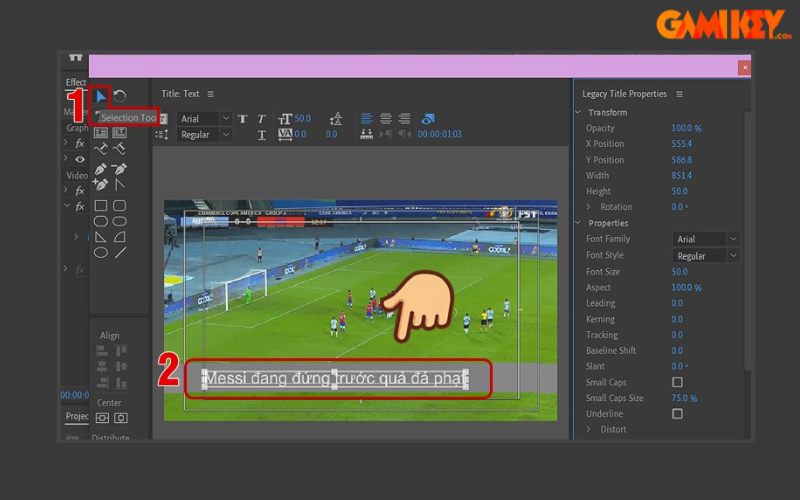Click the Tracking value 0.0
Screen dimensions: 800x500
(677, 335)
